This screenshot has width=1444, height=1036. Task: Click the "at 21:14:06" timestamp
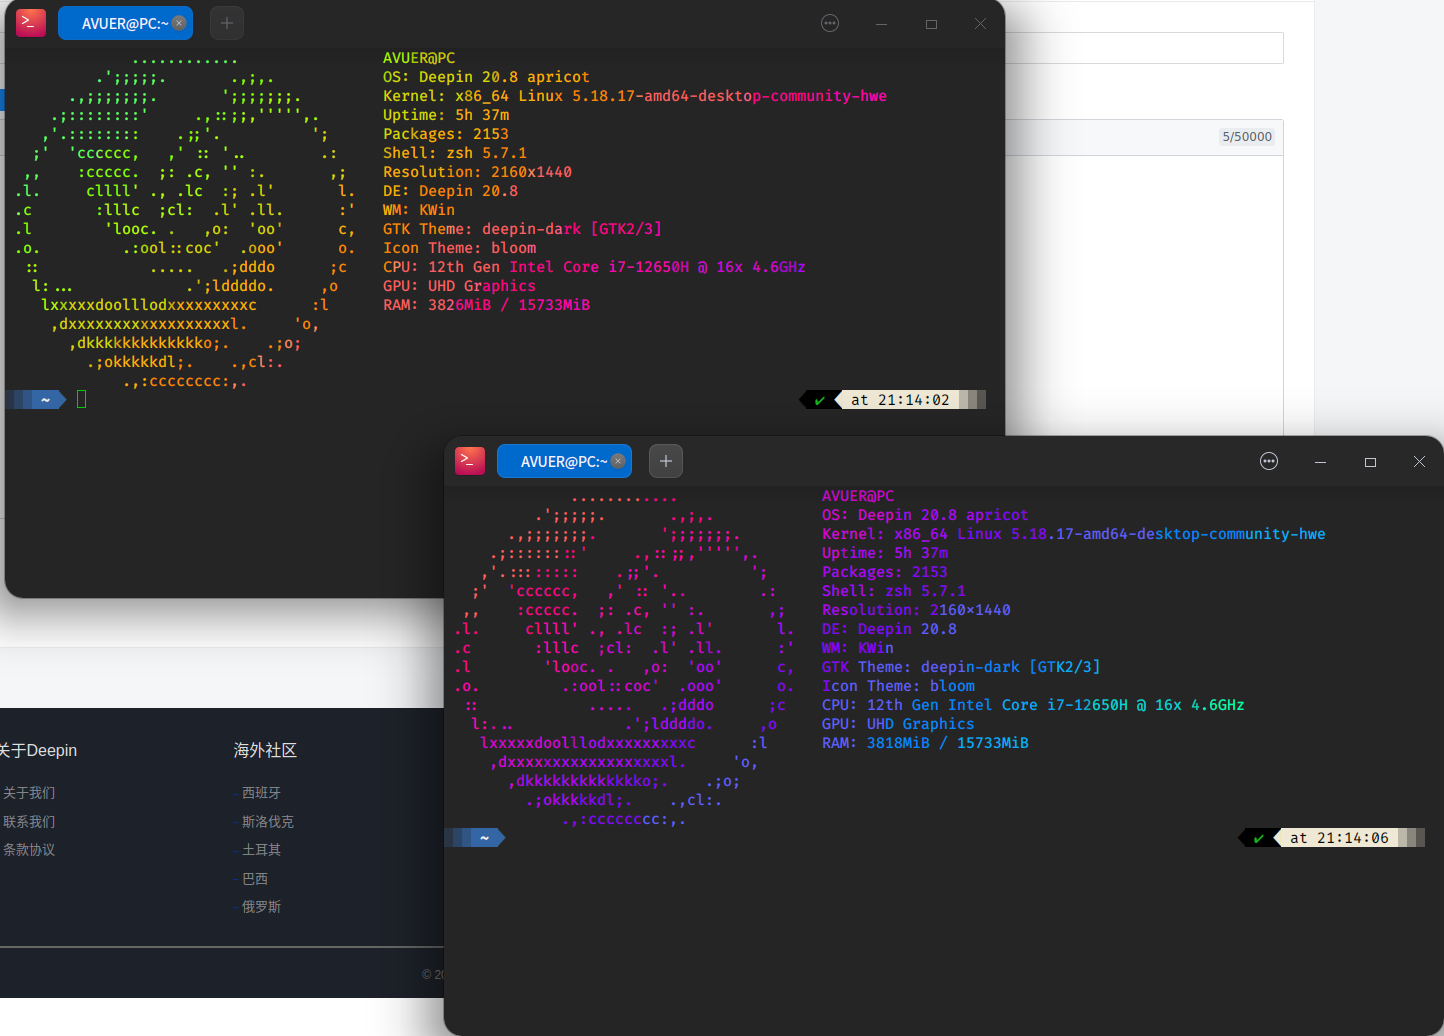(1339, 838)
